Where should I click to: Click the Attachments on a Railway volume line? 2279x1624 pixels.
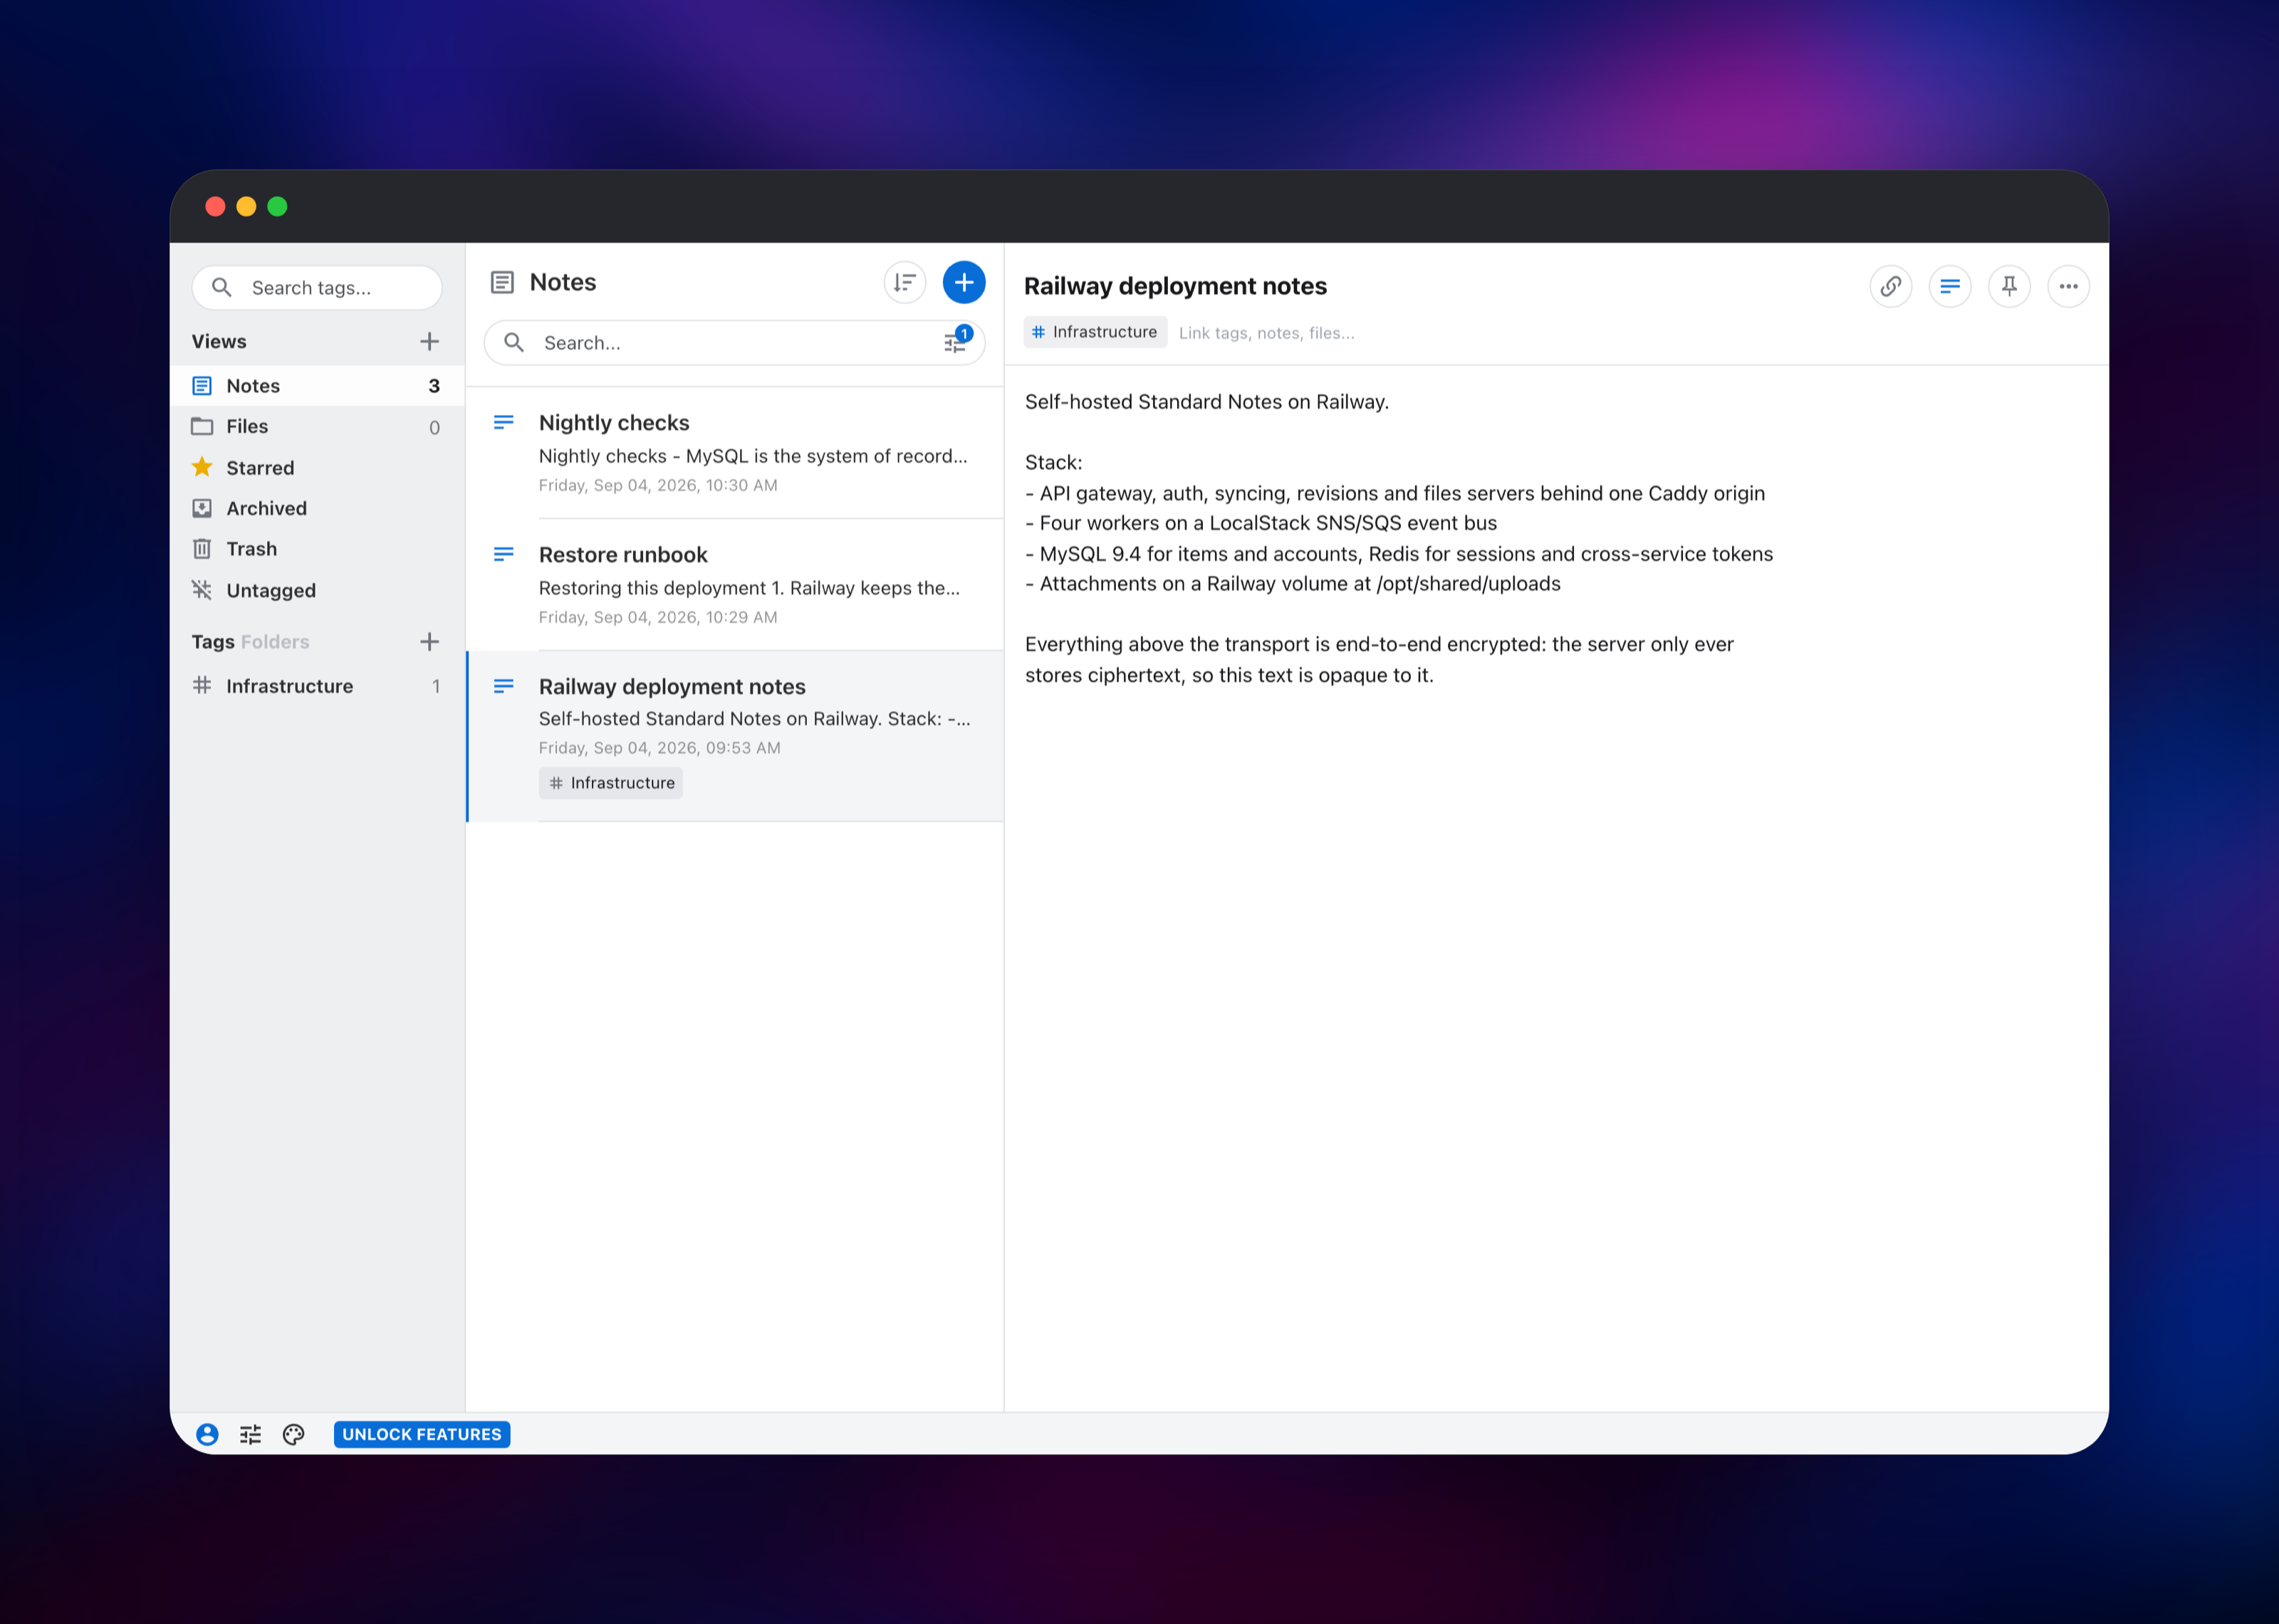(1293, 583)
